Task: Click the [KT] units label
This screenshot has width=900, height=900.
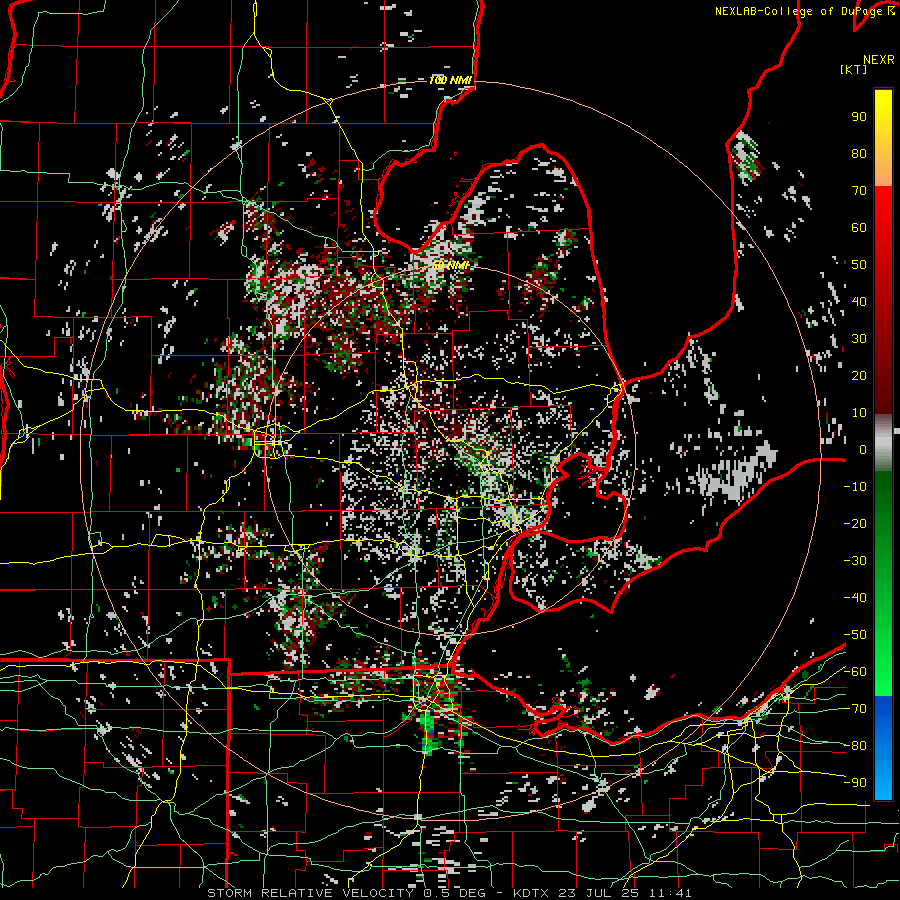Action: tap(853, 69)
